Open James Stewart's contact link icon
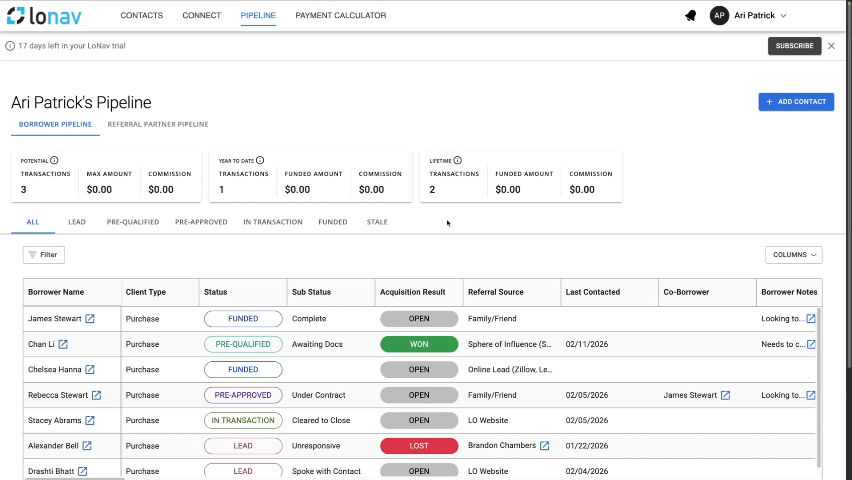This screenshot has width=852, height=480. point(90,319)
